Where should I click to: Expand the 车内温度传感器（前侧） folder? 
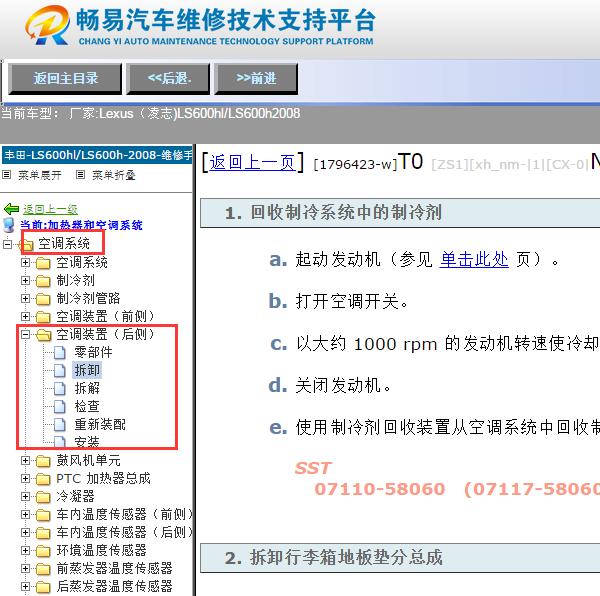point(25,515)
